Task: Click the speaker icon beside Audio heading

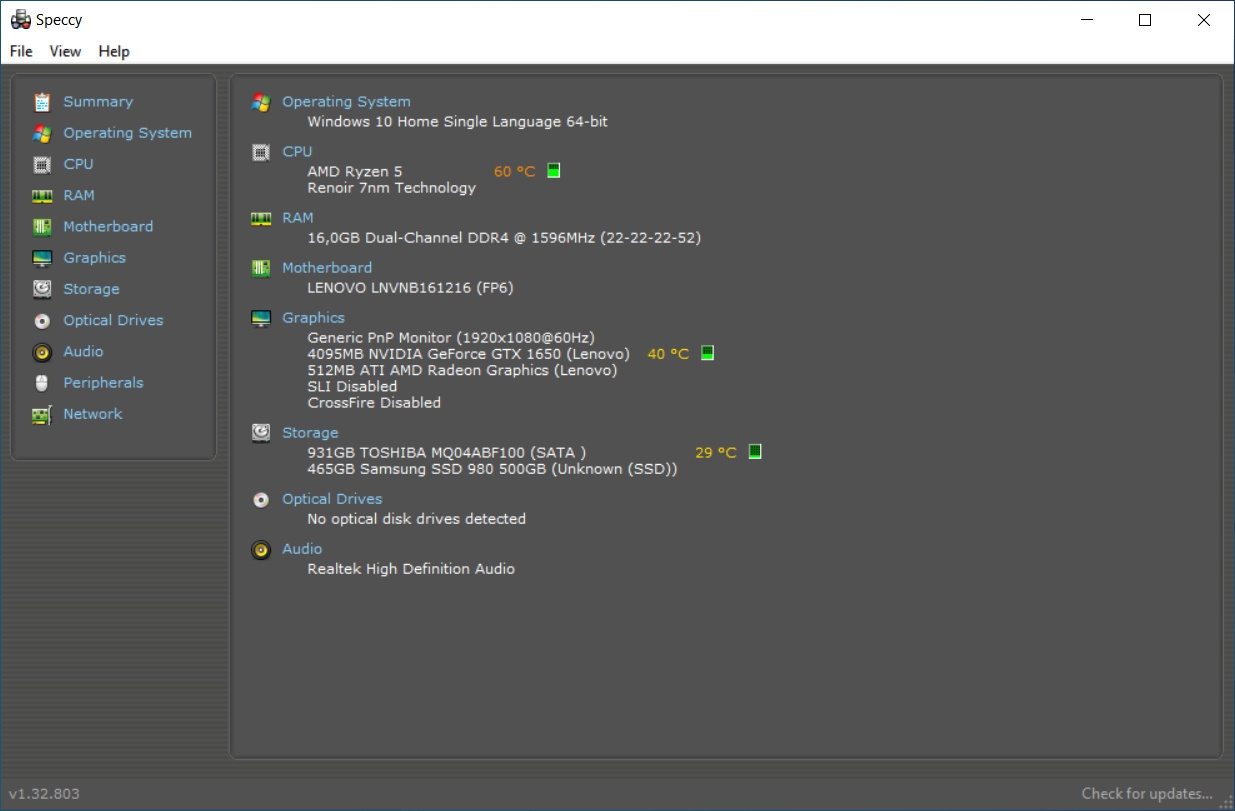Action: [x=261, y=549]
